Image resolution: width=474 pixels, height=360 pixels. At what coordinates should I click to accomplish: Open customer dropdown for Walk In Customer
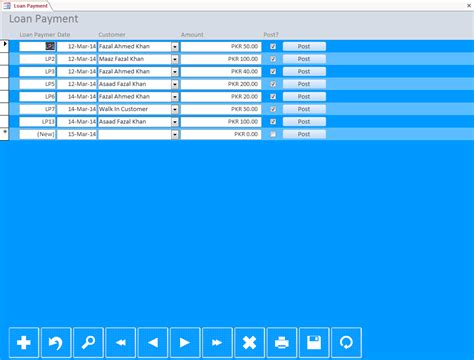coord(175,109)
